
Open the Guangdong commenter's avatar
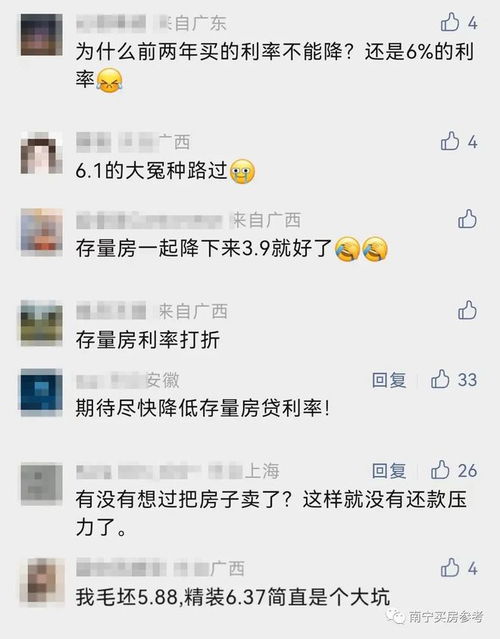[41, 35]
